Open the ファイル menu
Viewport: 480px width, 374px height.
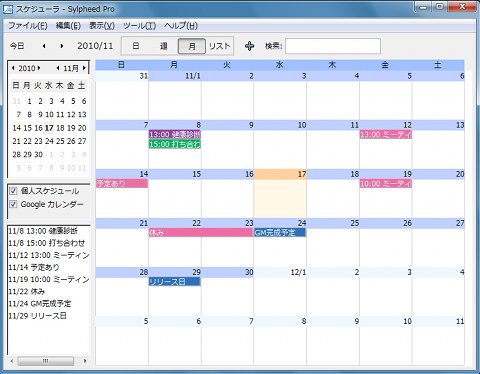28,26
